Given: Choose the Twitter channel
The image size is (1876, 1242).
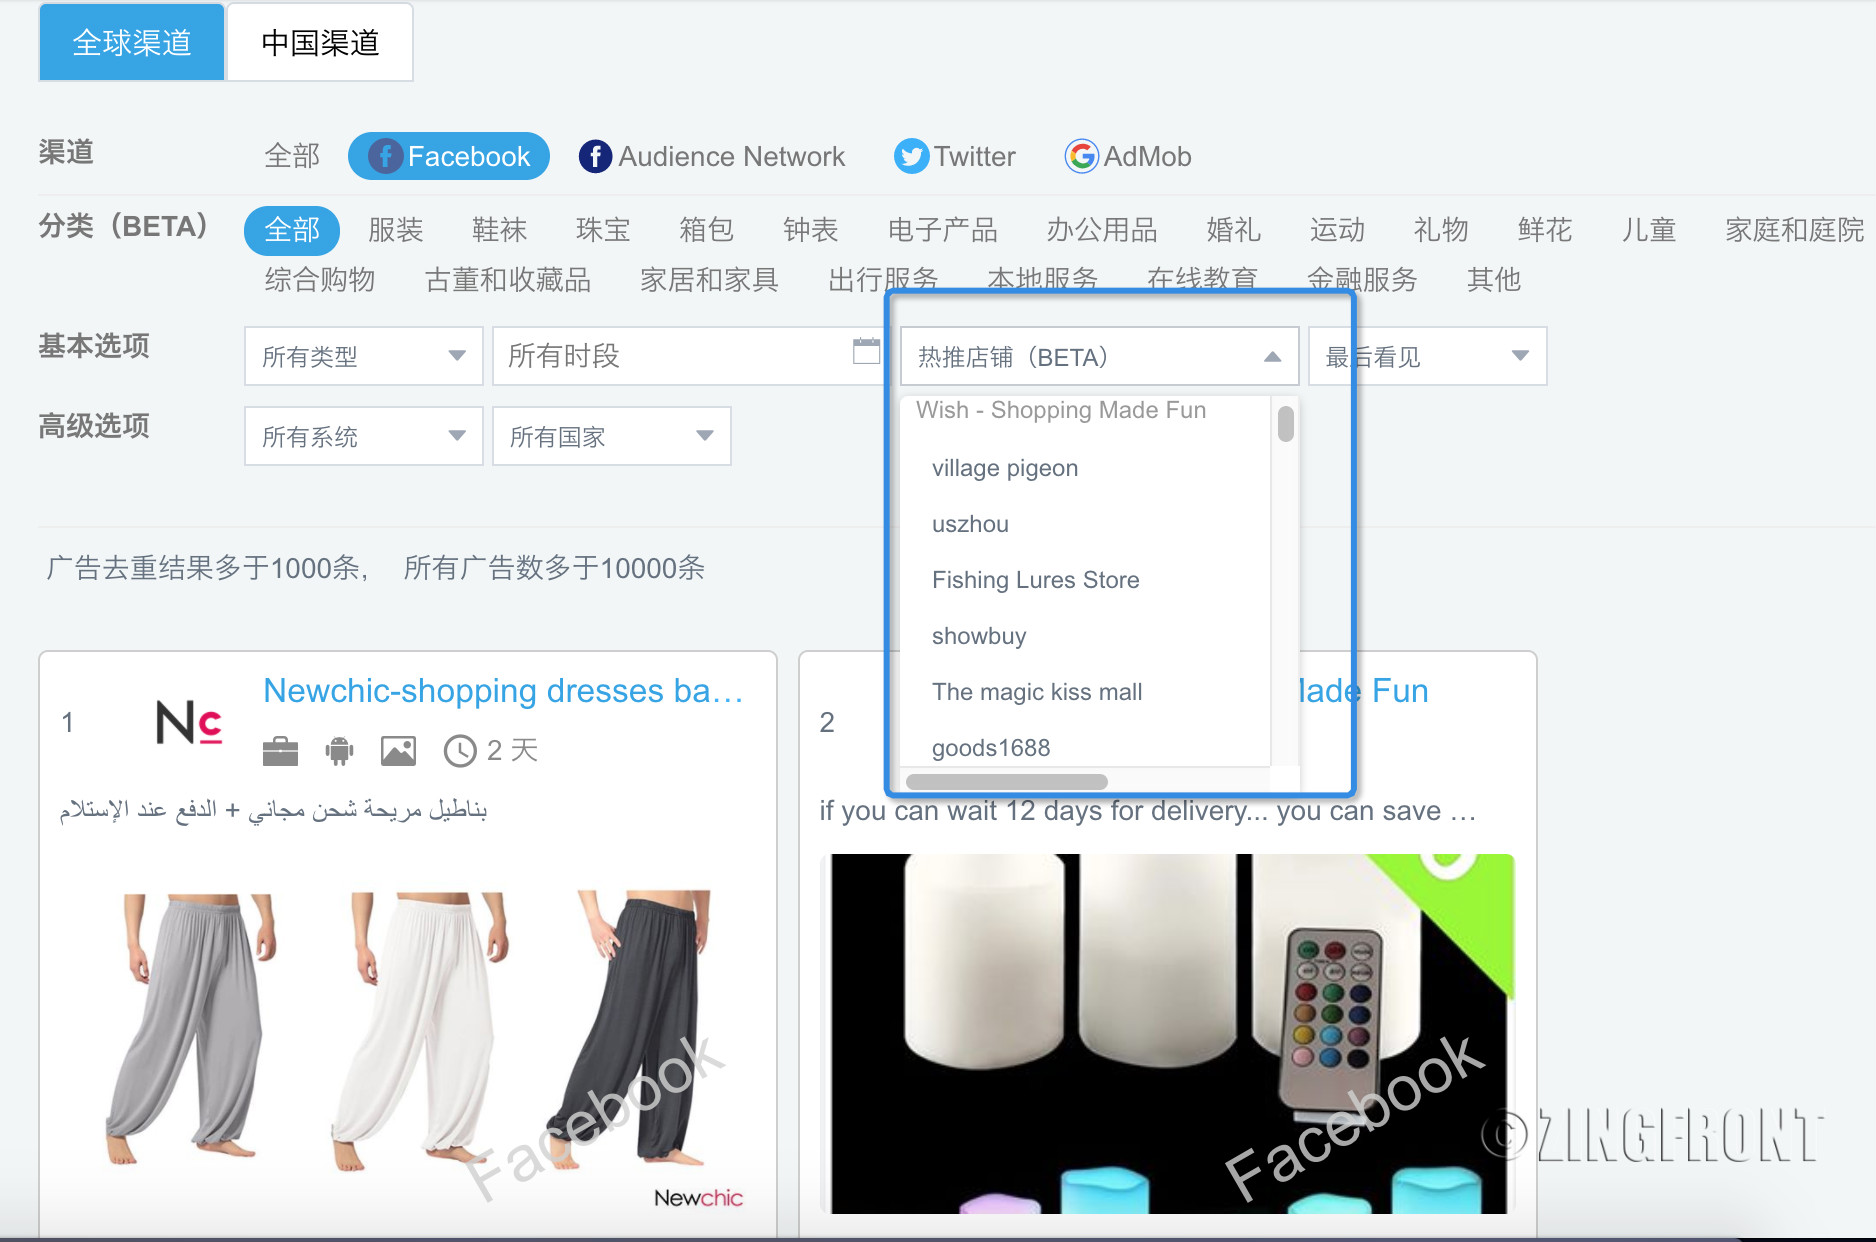Looking at the screenshot, I should pyautogui.click(x=955, y=156).
